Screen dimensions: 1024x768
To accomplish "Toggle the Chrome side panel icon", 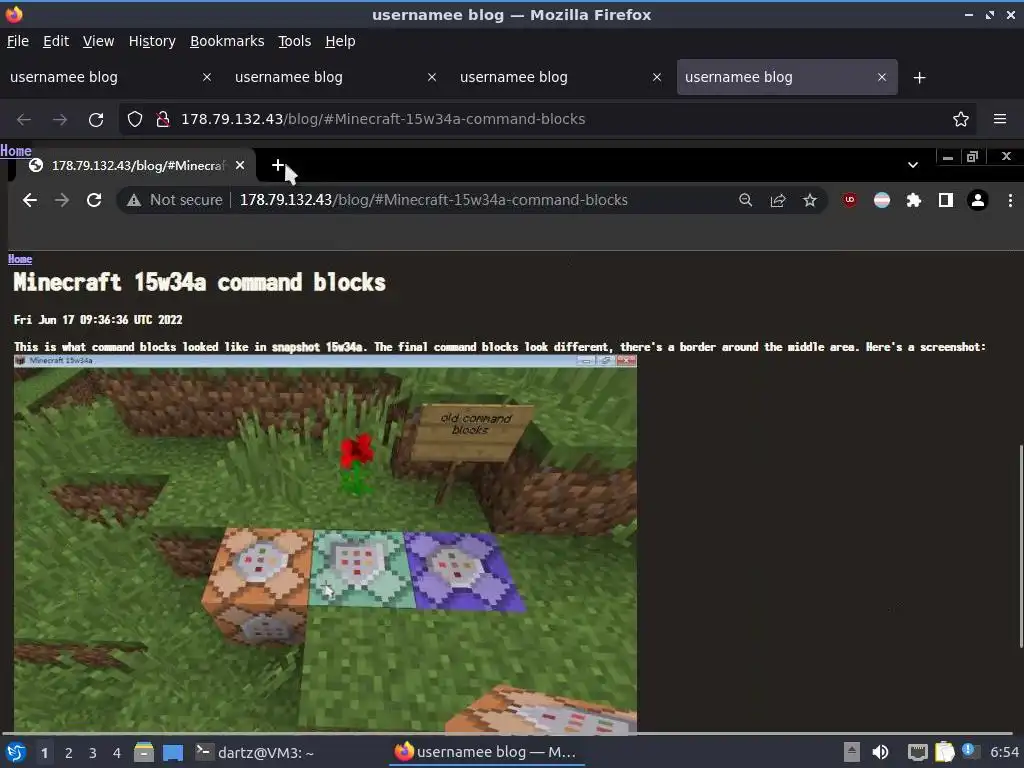I will point(946,200).
